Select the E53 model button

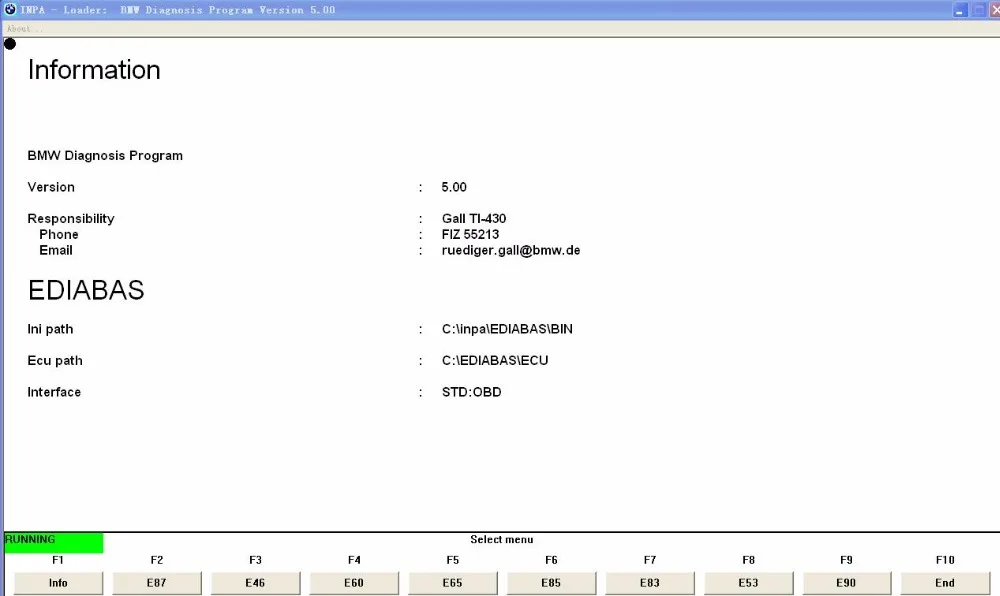749,583
